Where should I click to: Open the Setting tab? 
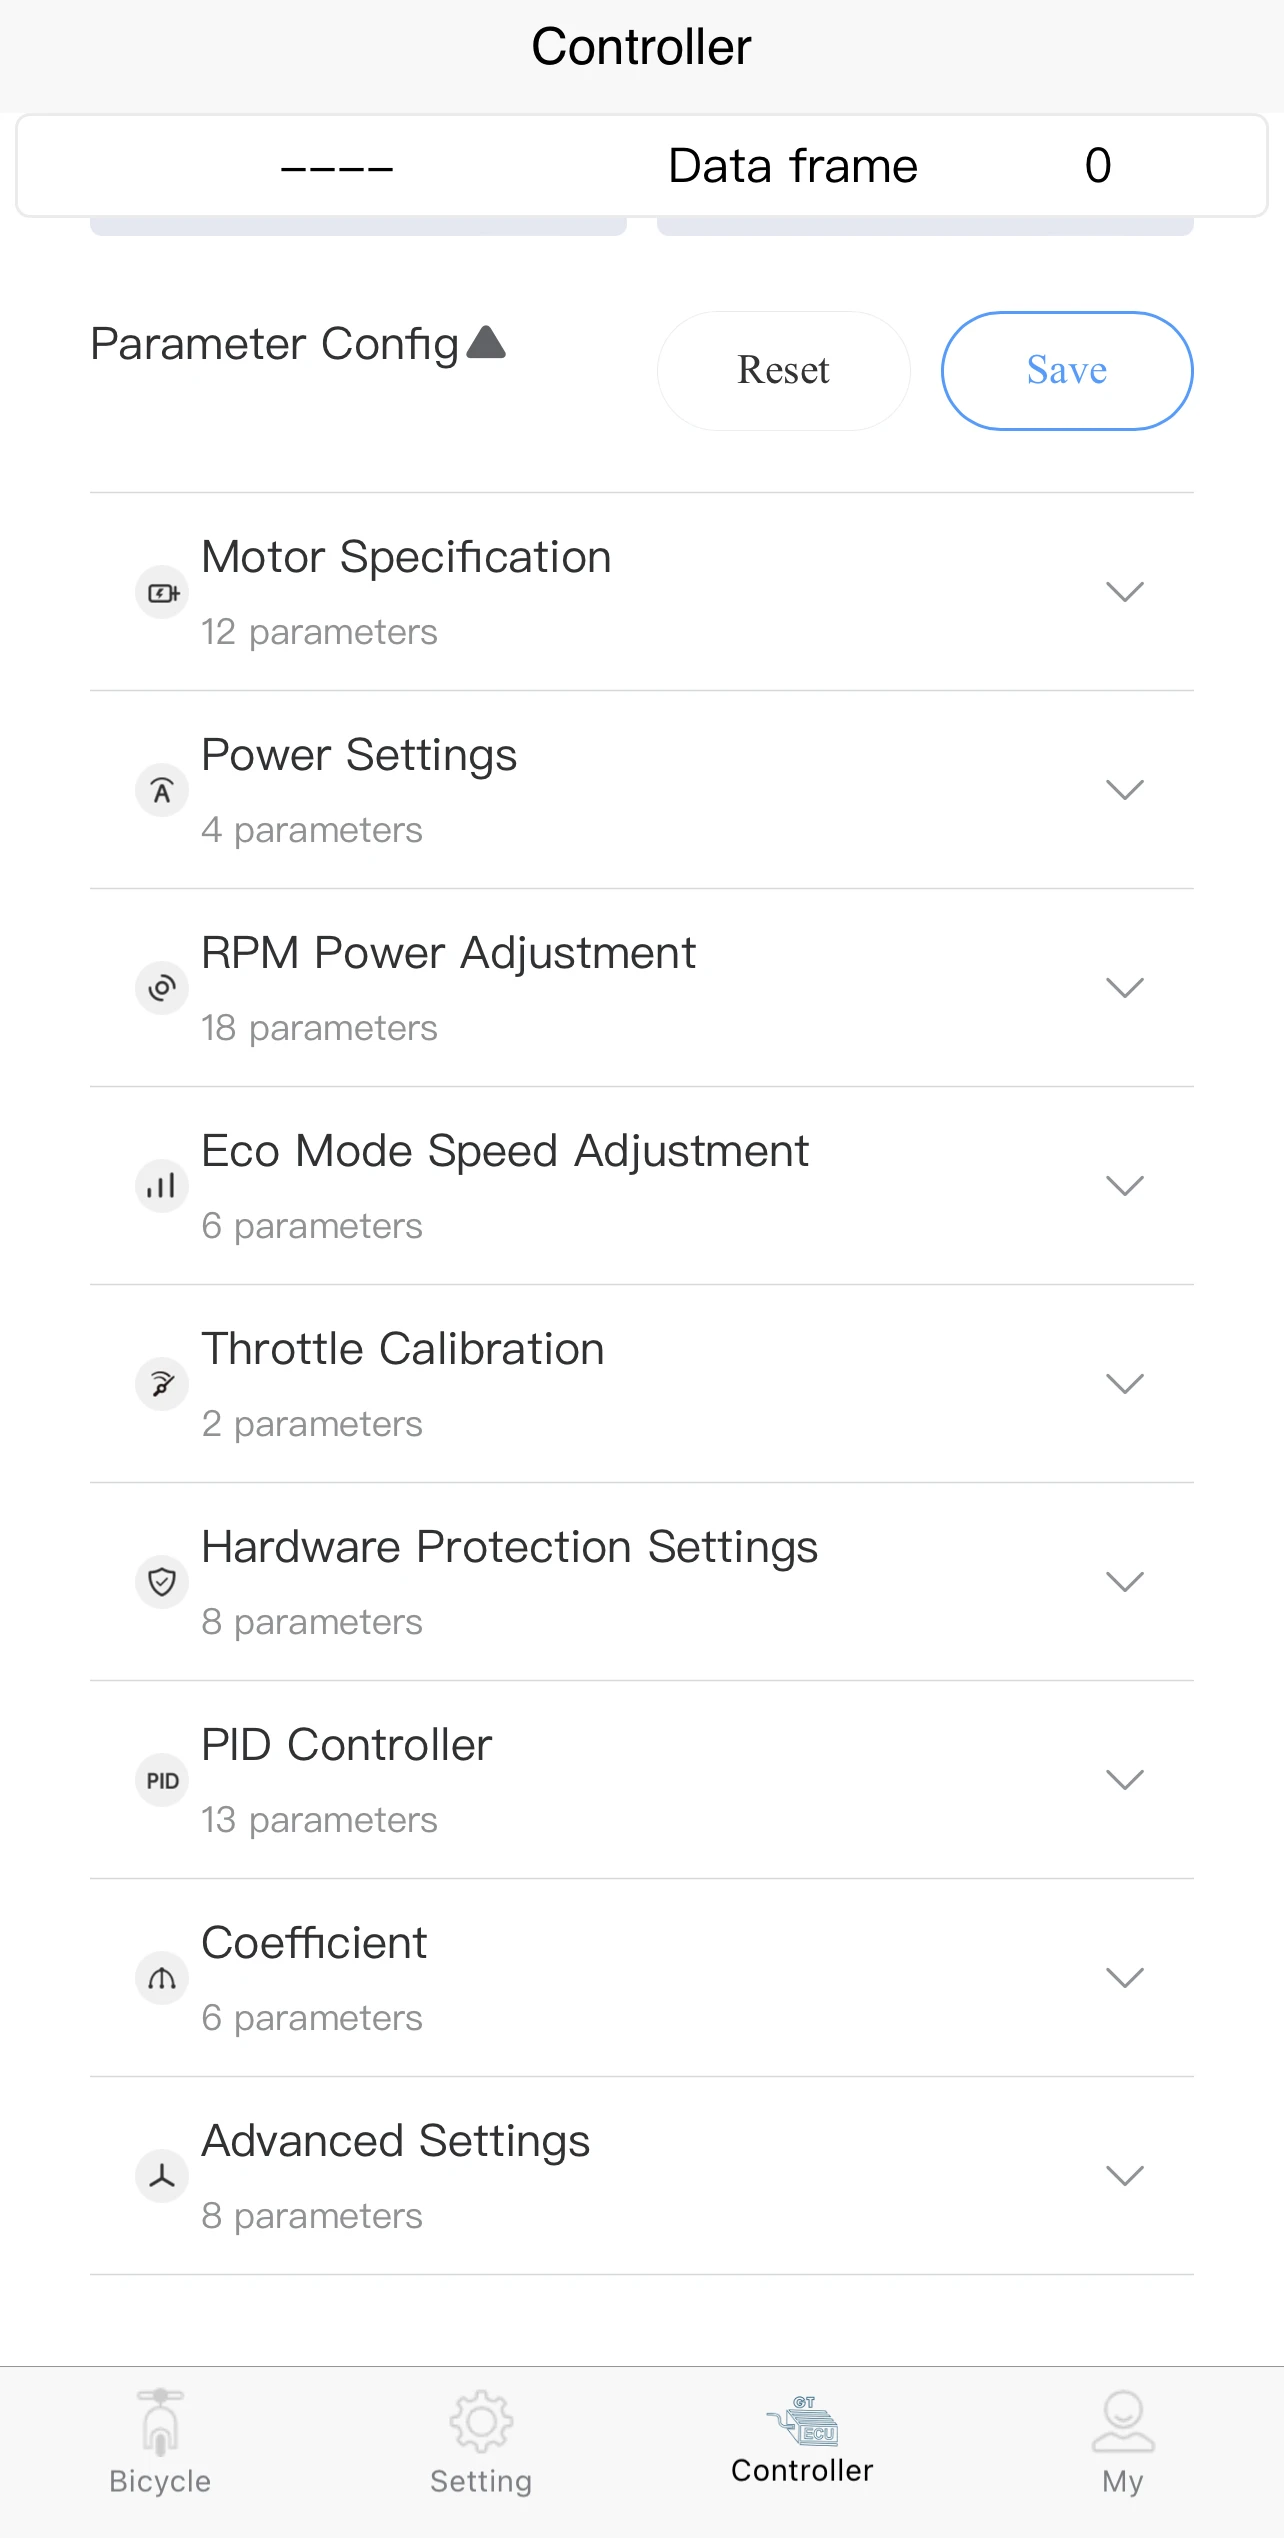[x=481, y=2442]
